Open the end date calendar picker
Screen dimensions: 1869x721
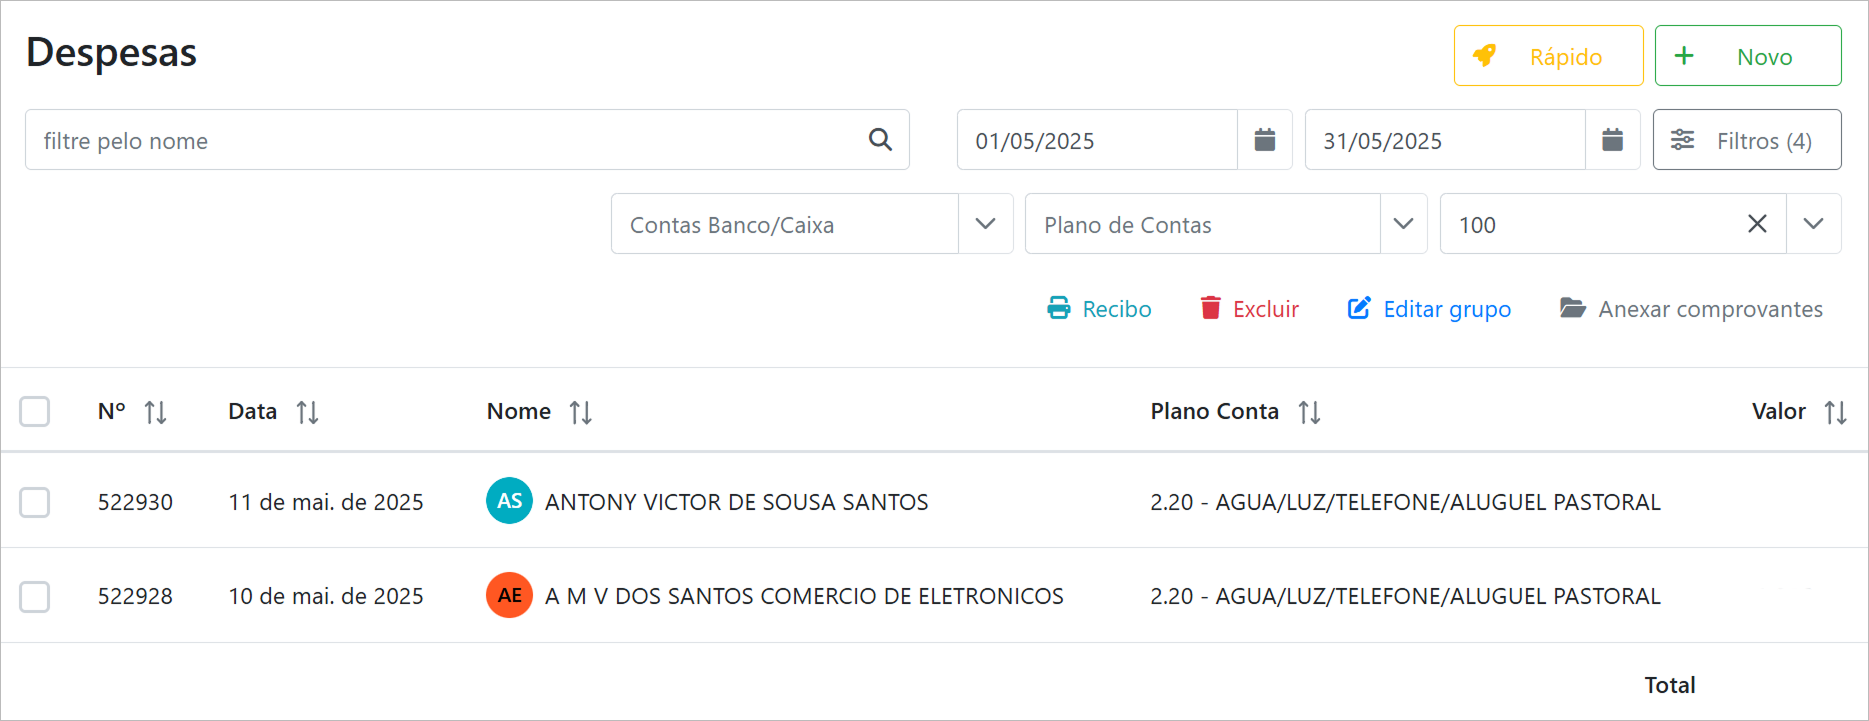[x=1612, y=140]
